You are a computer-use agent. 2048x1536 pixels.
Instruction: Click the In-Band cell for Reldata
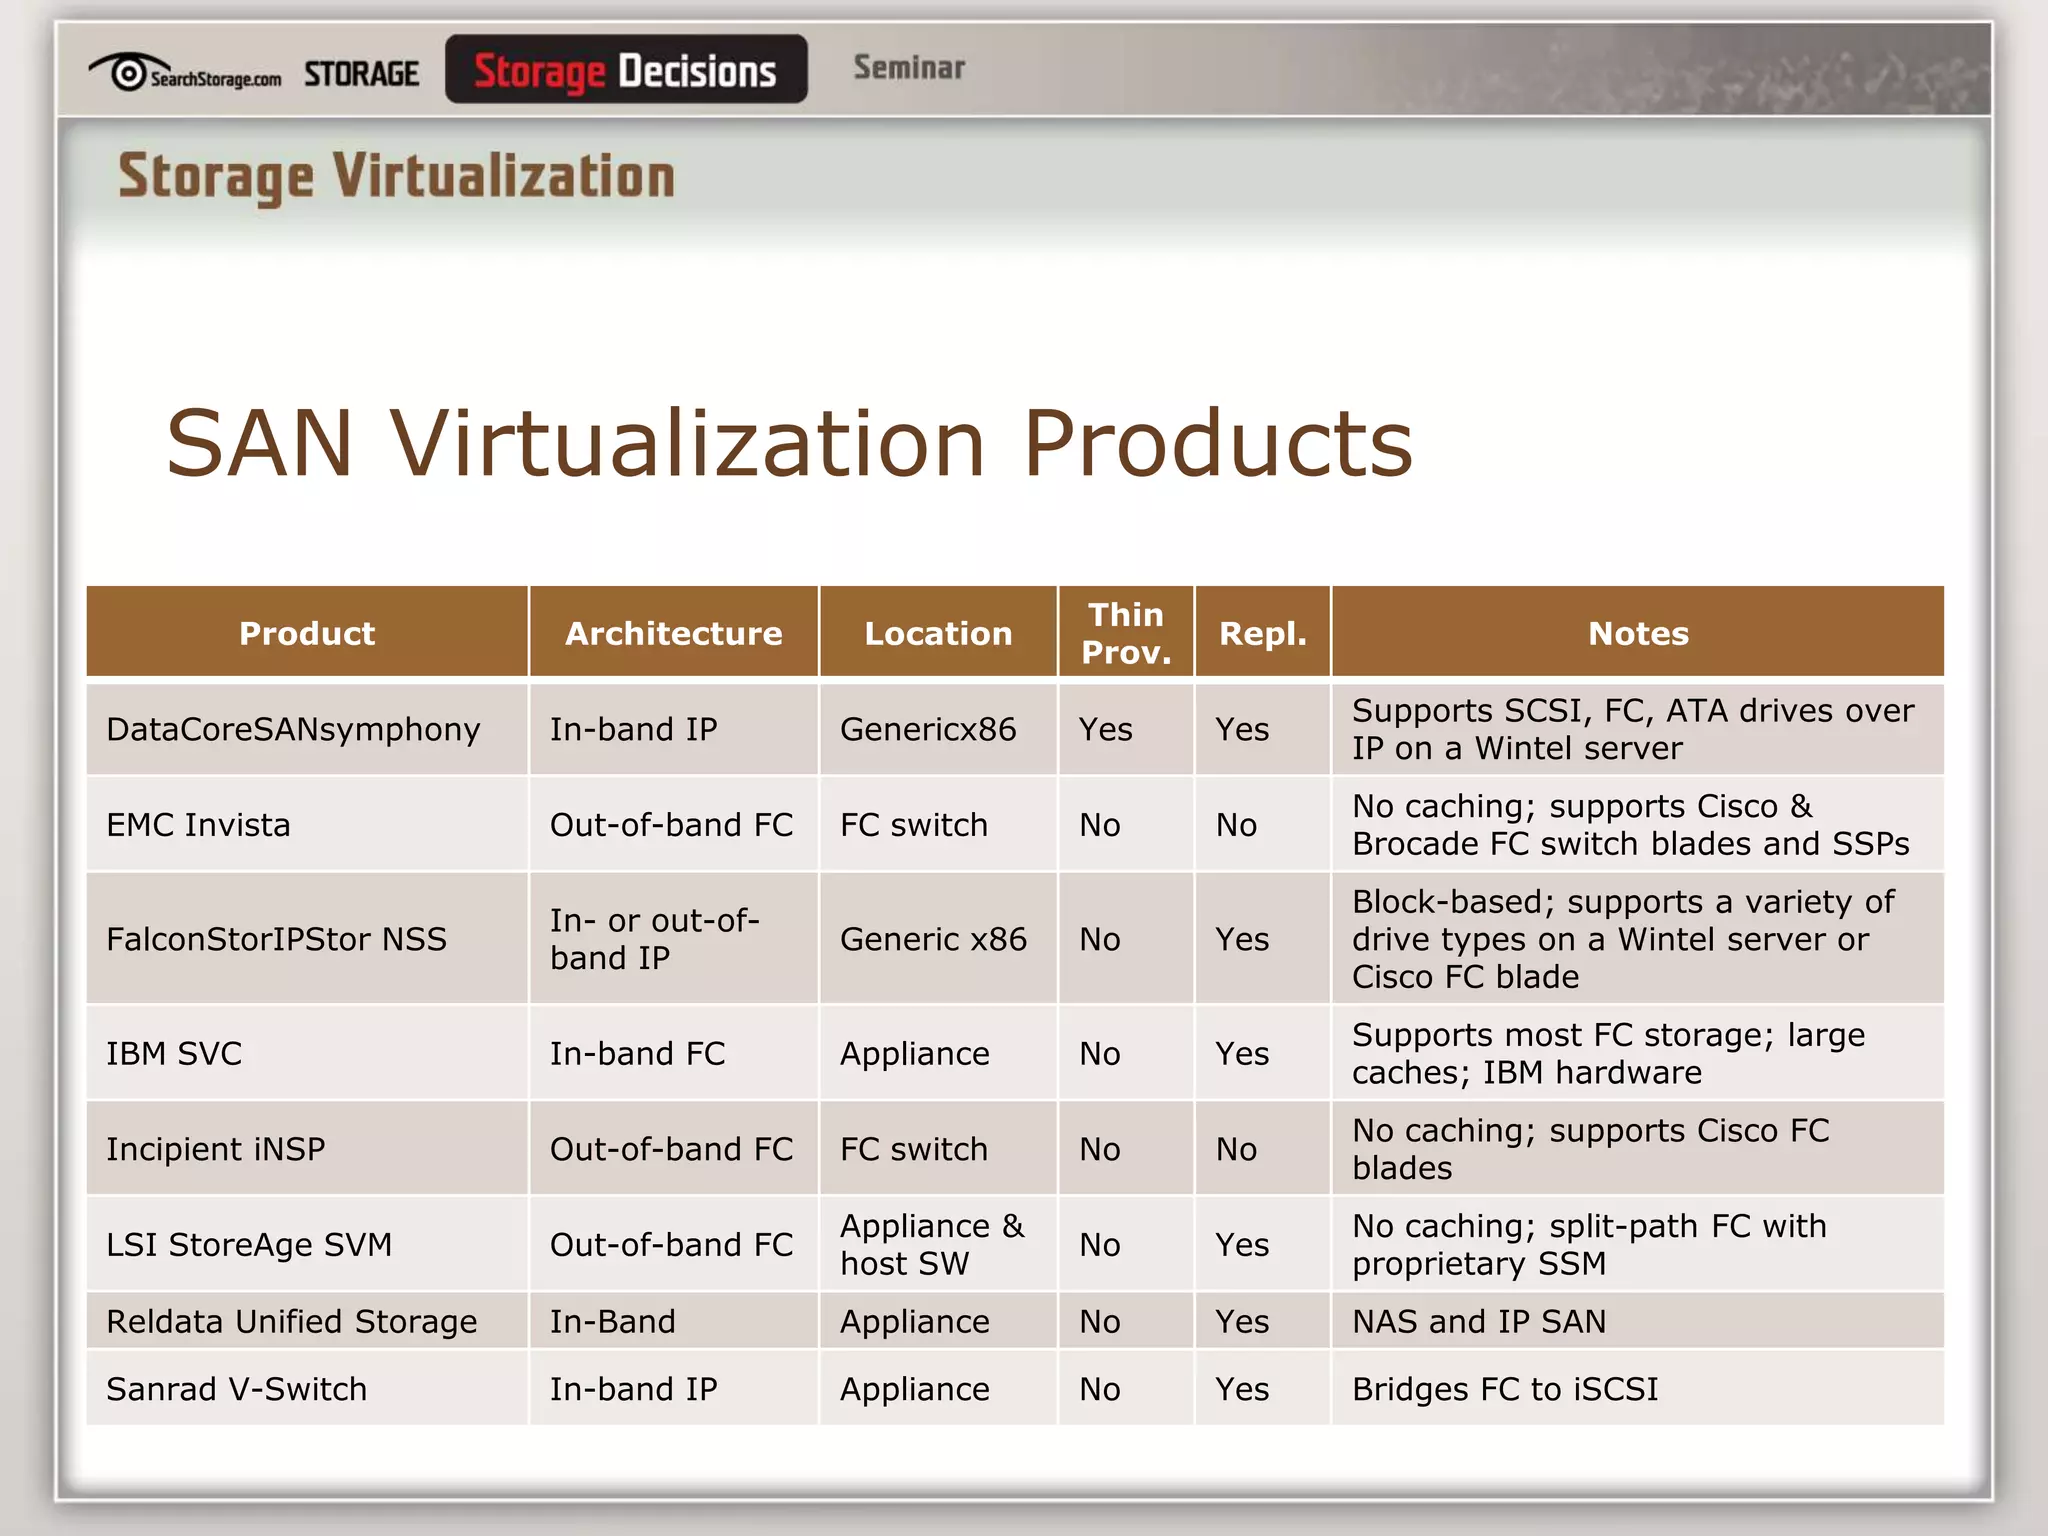click(674, 1321)
